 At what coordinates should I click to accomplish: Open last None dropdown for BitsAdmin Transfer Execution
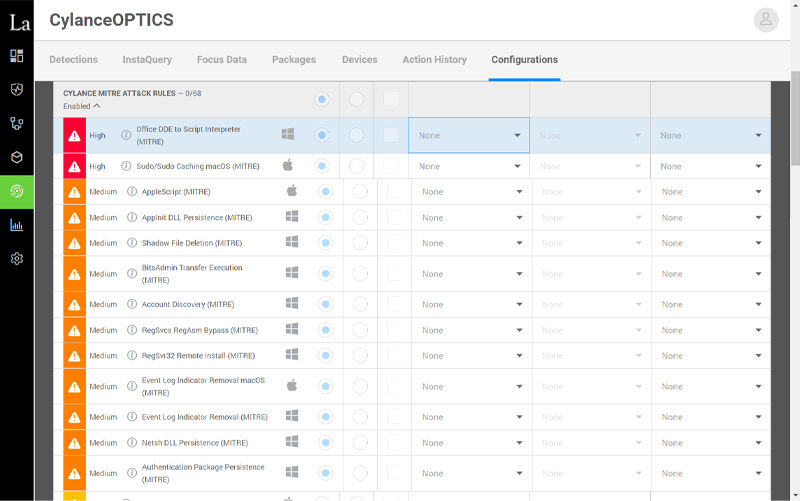click(x=711, y=274)
